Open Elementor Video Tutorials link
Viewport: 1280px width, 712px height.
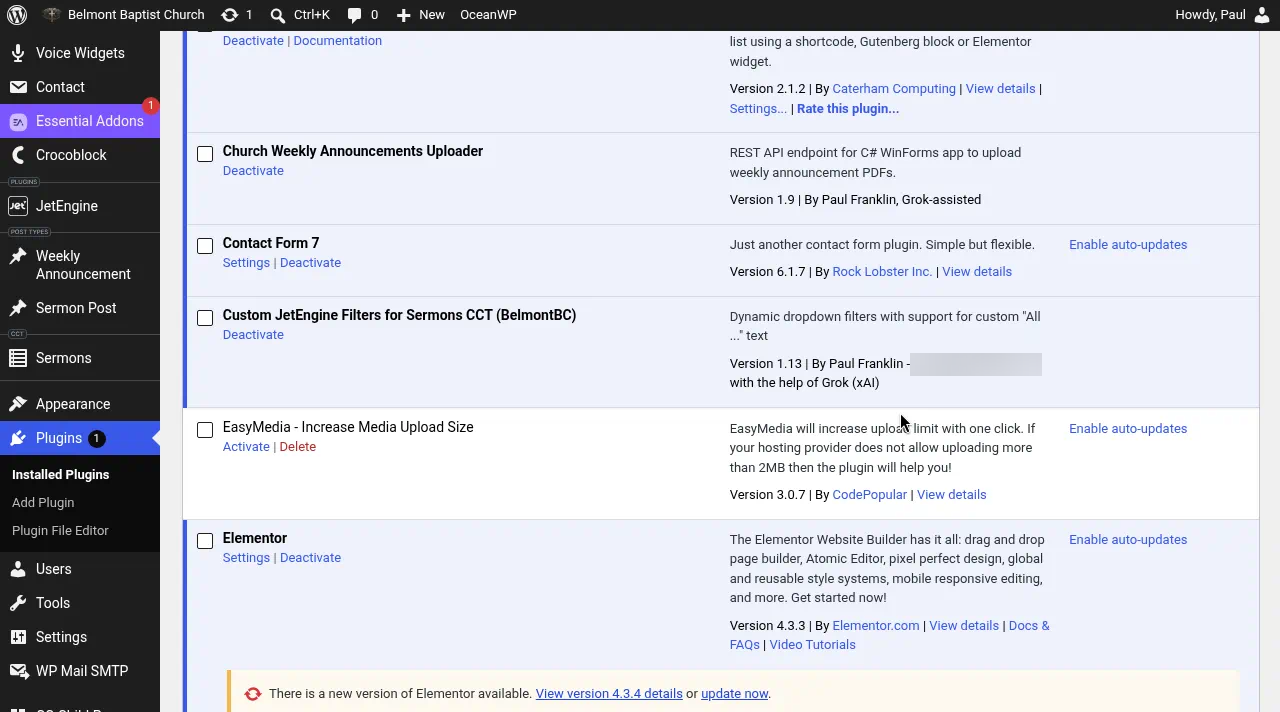pyautogui.click(x=812, y=645)
